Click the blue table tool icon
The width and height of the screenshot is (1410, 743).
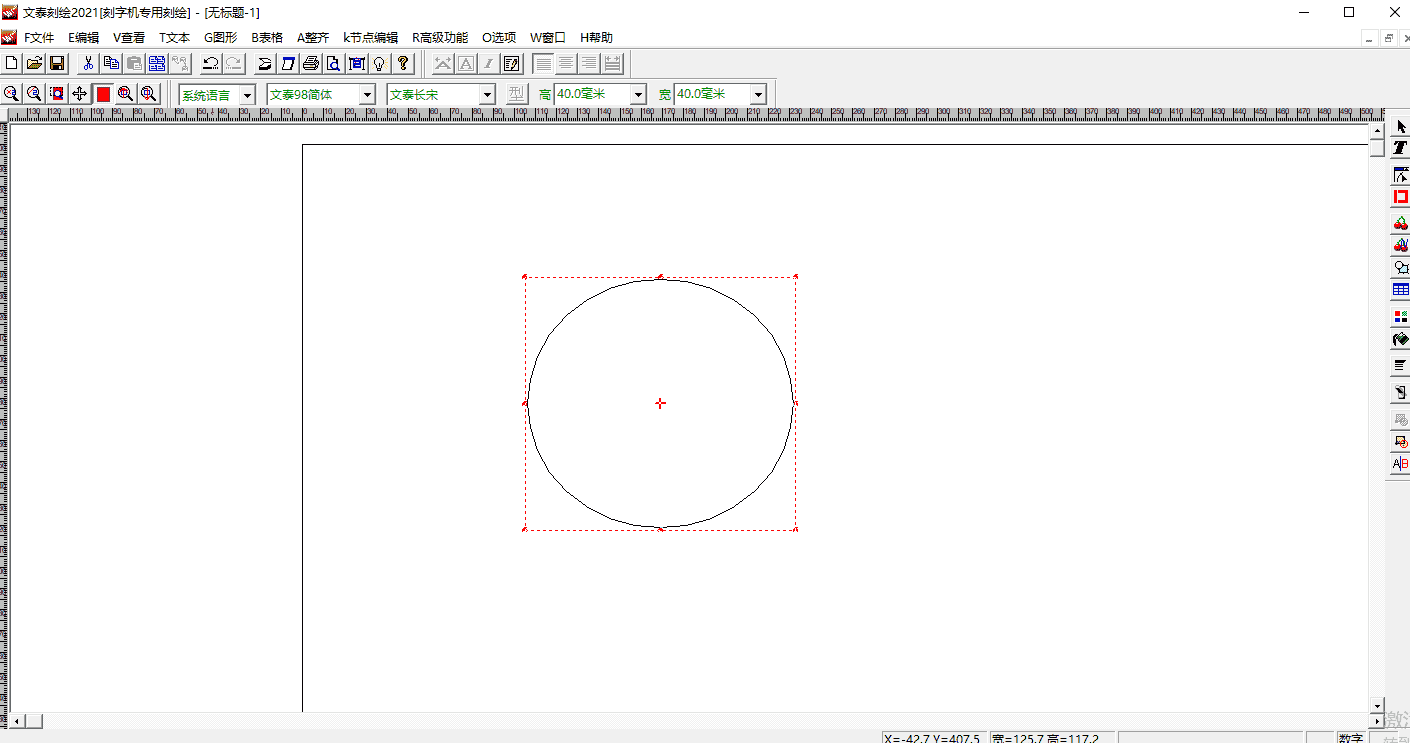point(1400,290)
